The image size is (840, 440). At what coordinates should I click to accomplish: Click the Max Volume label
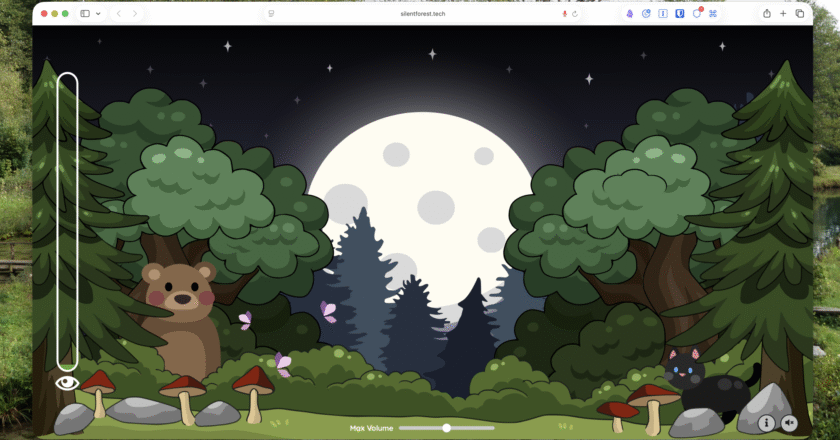[x=371, y=428]
